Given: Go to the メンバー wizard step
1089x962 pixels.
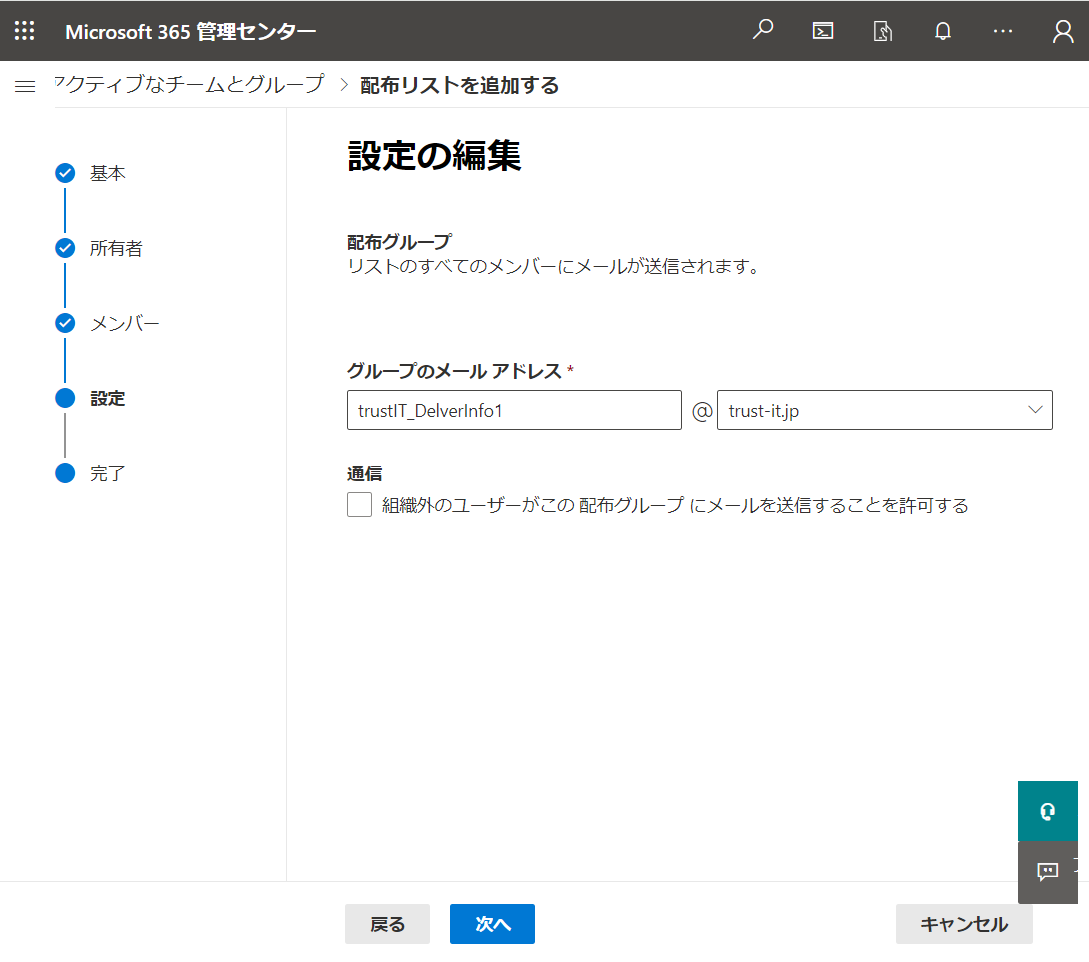Looking at the screenshot, I should [125, 323].
